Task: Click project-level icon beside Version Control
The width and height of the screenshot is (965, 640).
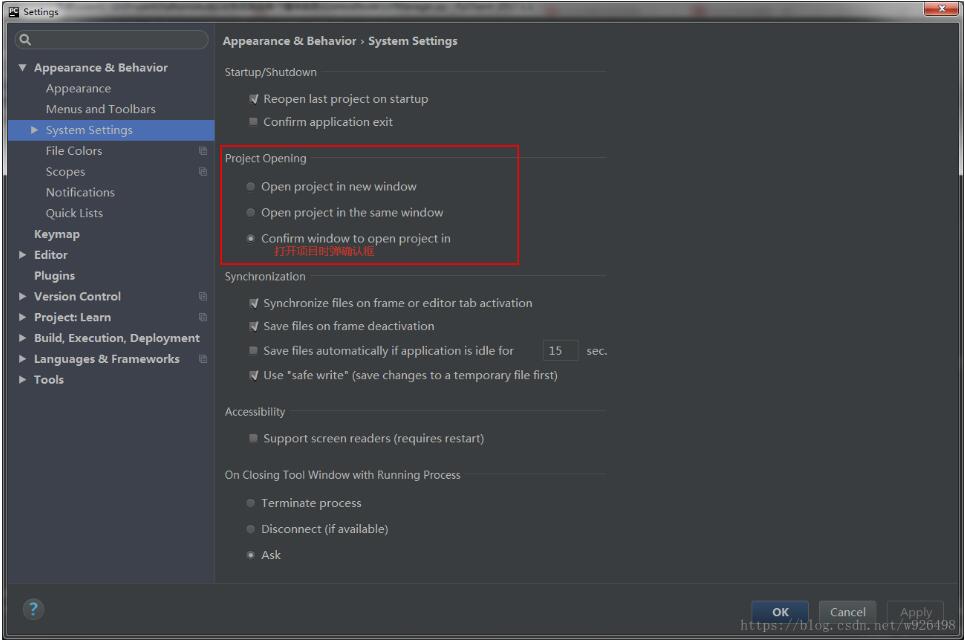Action: pyautogui.click(x=203, y=297)
